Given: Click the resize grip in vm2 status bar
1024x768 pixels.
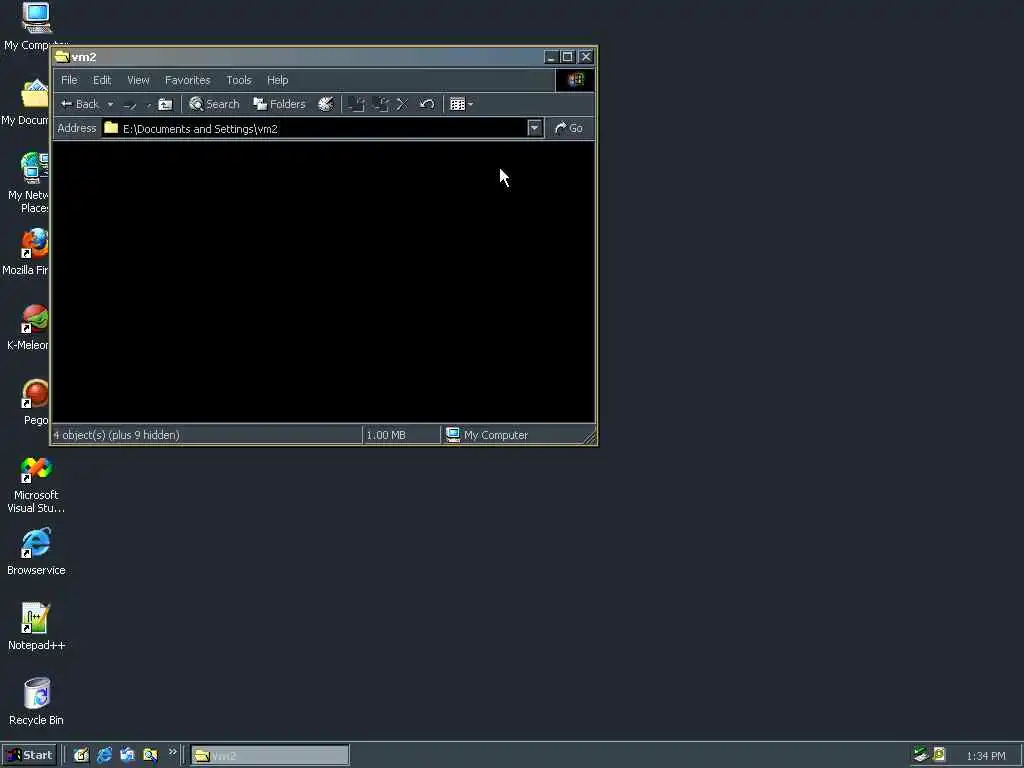Looking at the screenshot, I should click(590, 438).
